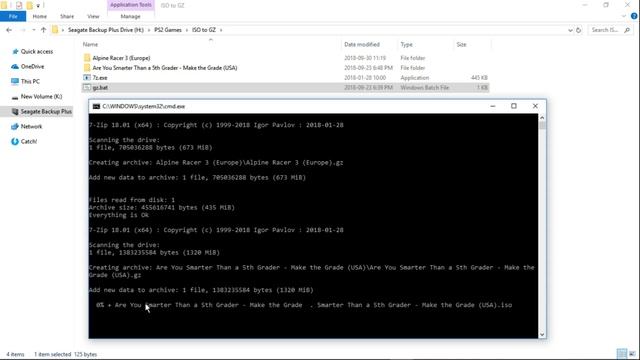Screen dimensions: 640x360
Task: Select Network in navigation pane
Action: pos(31,127)
